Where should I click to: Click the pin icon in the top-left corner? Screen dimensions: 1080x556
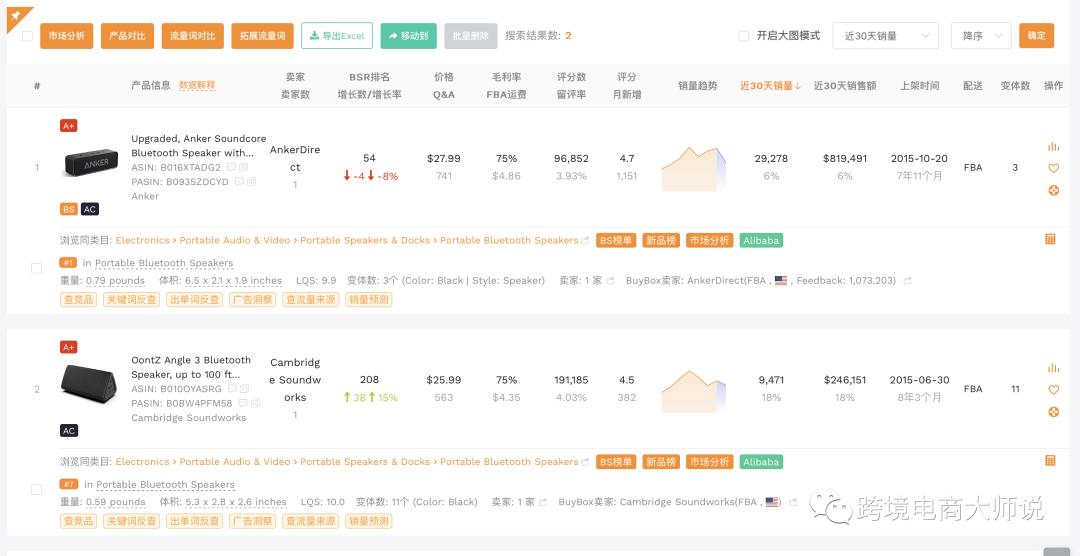click(16, 15)
